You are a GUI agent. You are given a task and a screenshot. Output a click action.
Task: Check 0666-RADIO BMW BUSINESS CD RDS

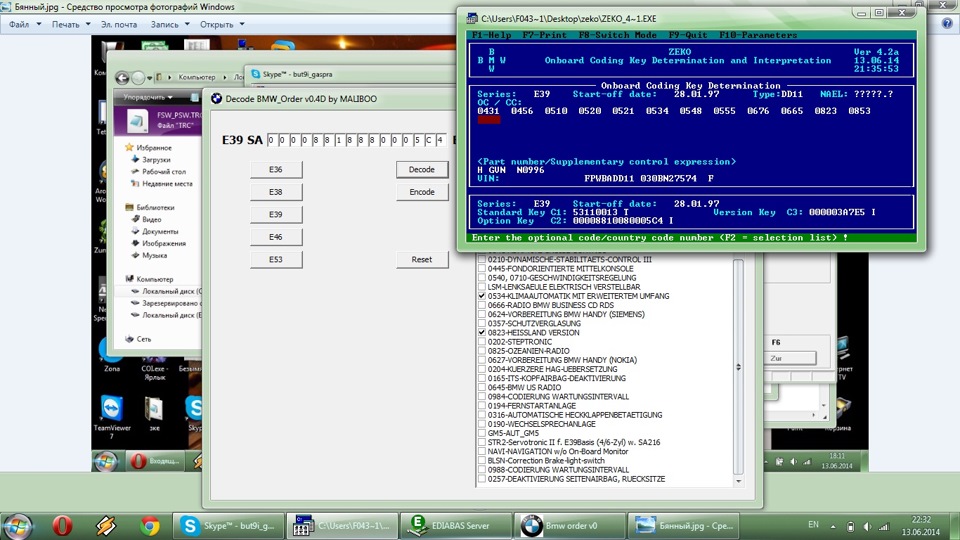pos(482,305)
